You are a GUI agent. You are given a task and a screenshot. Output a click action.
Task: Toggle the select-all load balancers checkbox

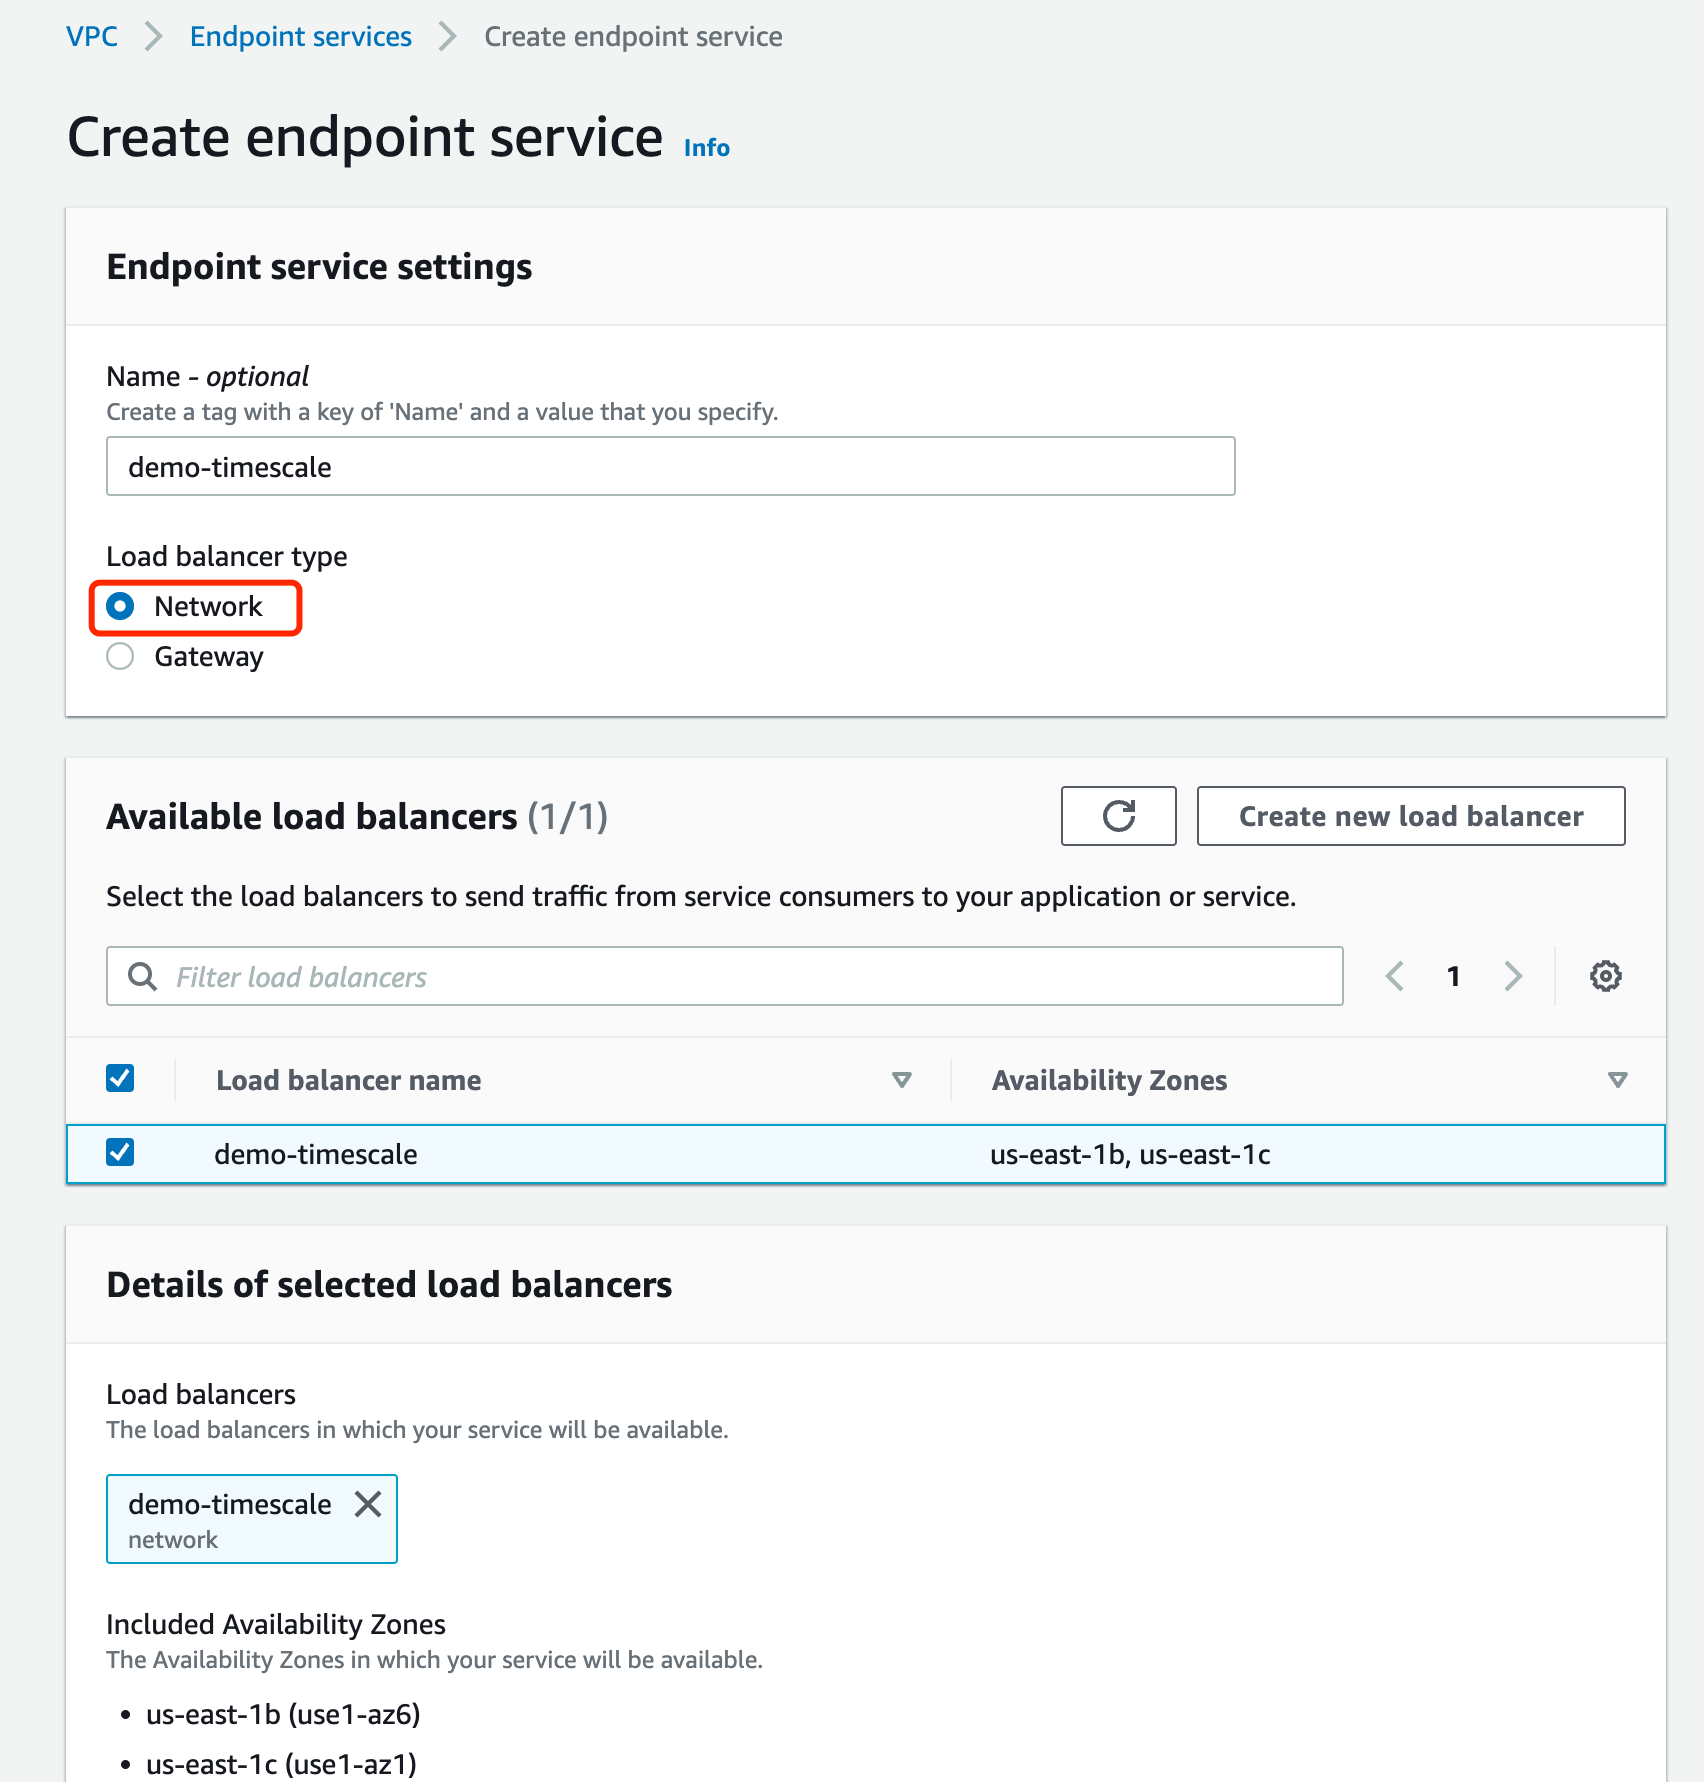[x=121, y=1078]
